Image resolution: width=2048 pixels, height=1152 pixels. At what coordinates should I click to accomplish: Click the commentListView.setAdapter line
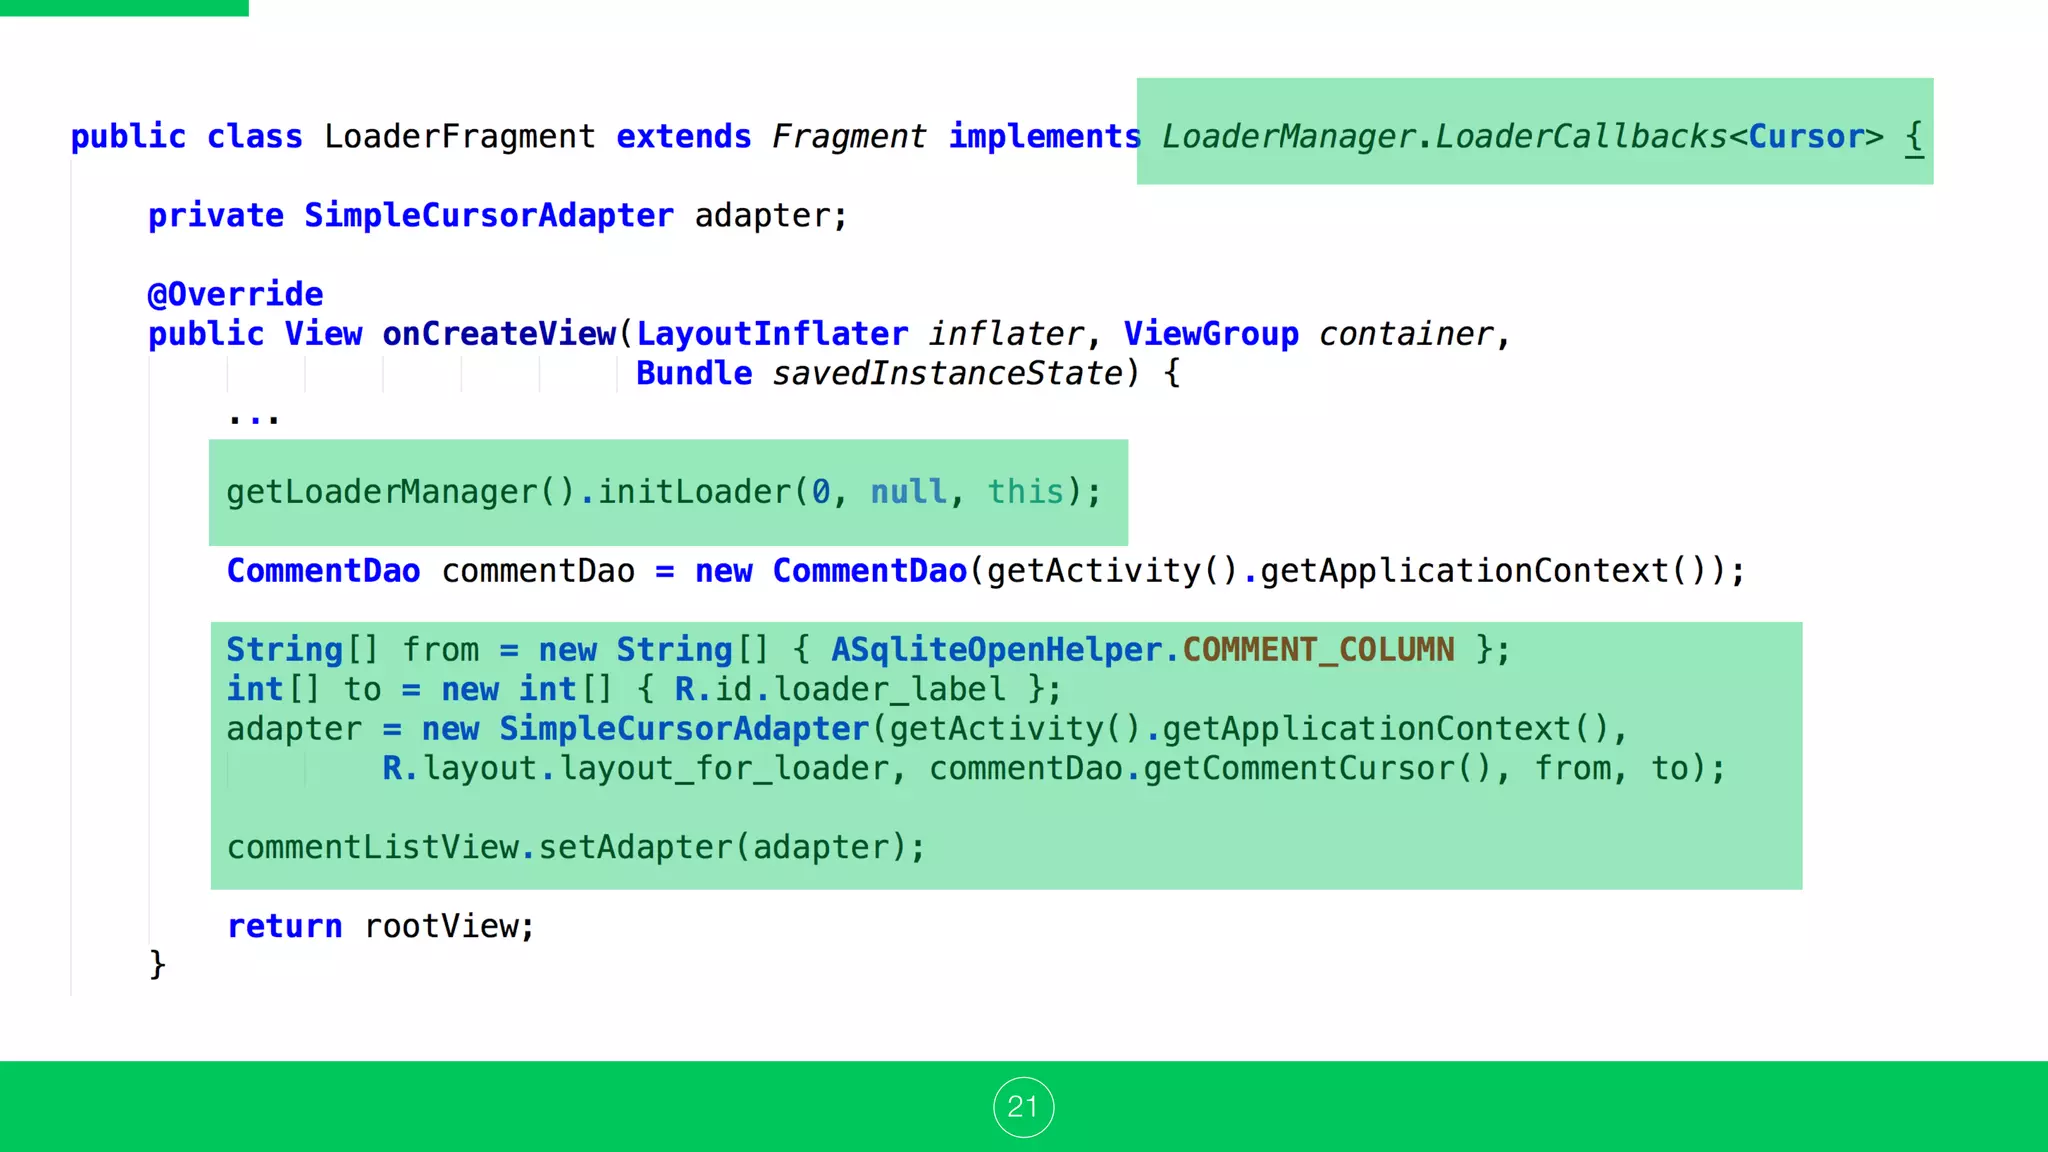pos(576,847)
